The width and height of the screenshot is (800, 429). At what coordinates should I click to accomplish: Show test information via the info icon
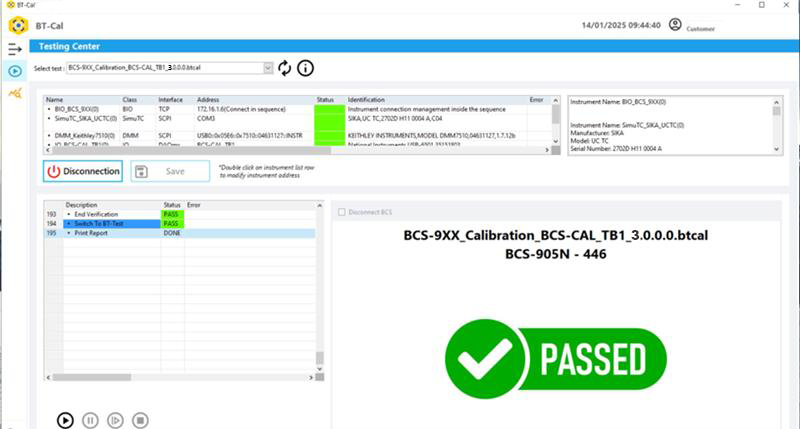(305, 68)
